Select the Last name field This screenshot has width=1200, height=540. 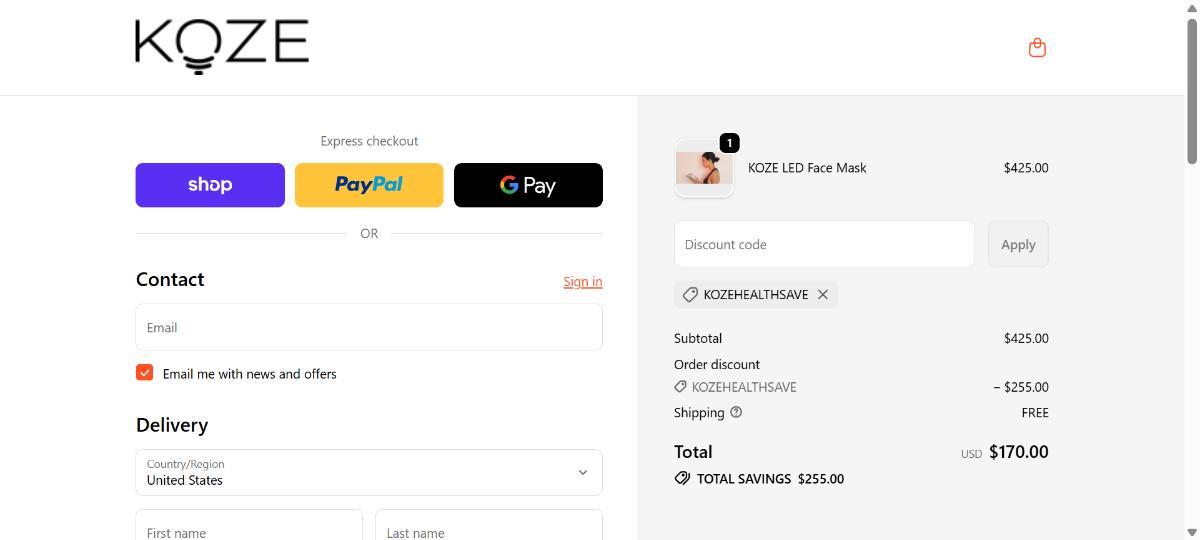tap(489, 528)
